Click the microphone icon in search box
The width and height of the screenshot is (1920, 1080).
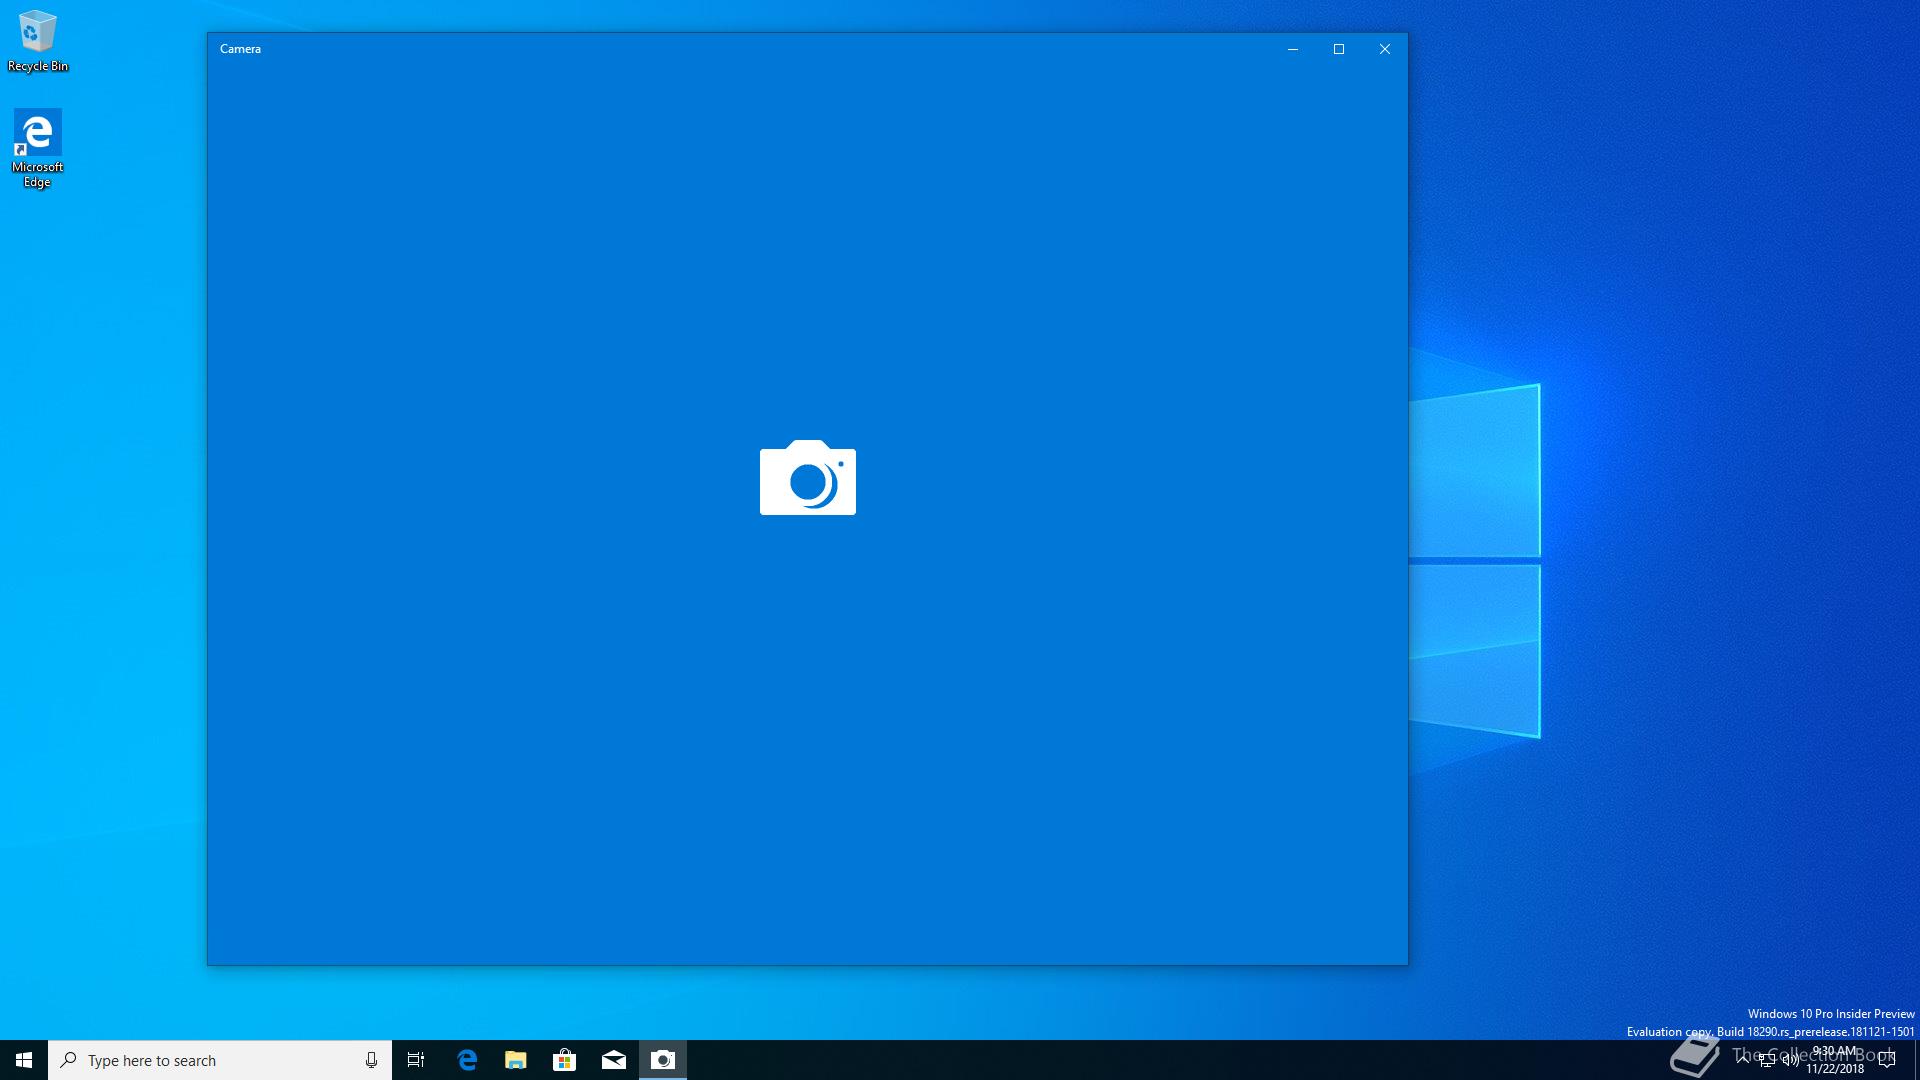pos(371,1060)
